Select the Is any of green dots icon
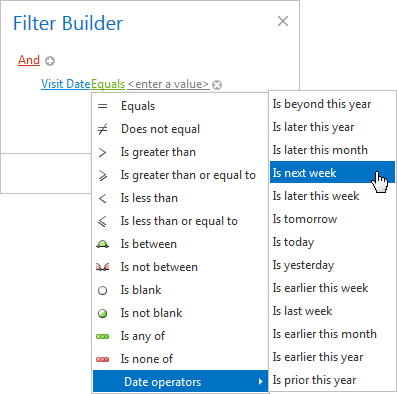 102,336
